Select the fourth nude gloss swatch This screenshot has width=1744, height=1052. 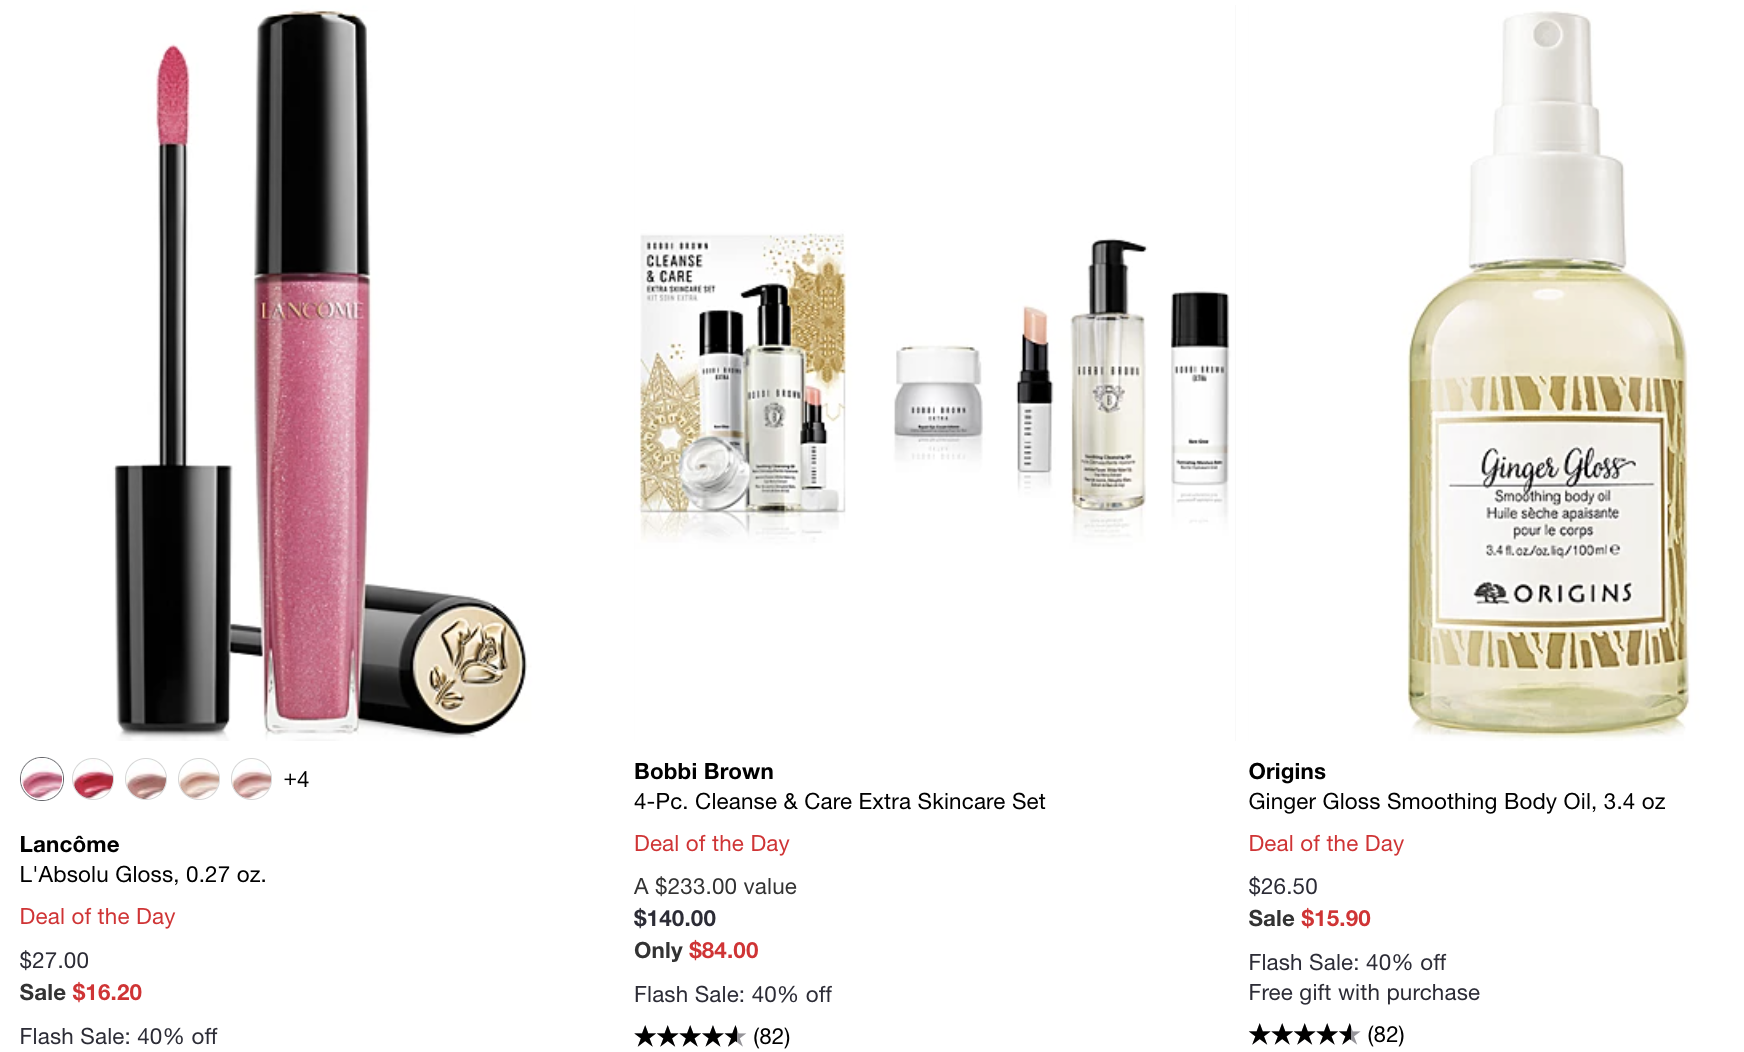coord(199,779)
